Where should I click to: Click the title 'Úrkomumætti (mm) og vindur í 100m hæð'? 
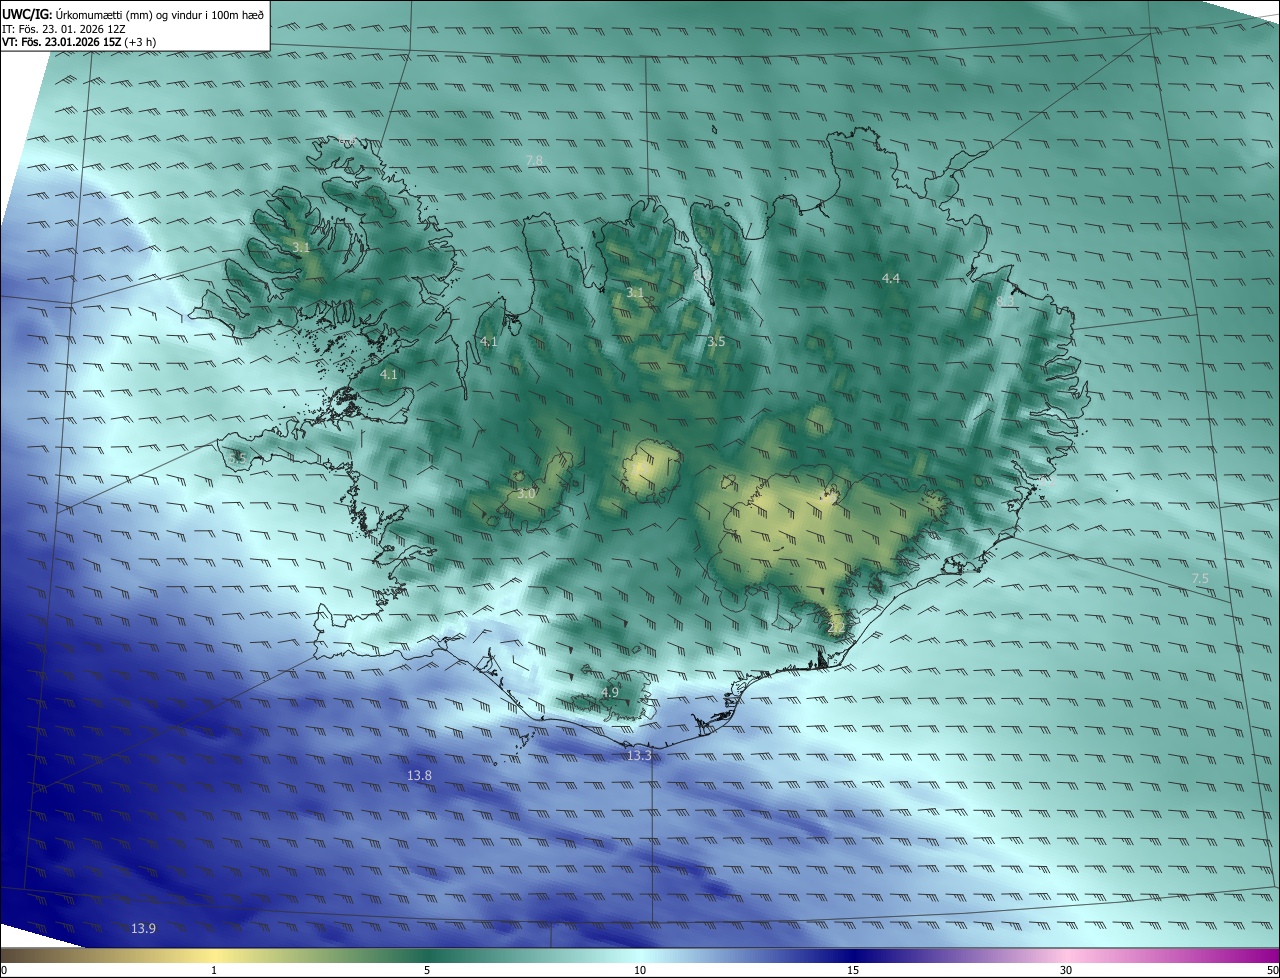click(x=160, y=15)
